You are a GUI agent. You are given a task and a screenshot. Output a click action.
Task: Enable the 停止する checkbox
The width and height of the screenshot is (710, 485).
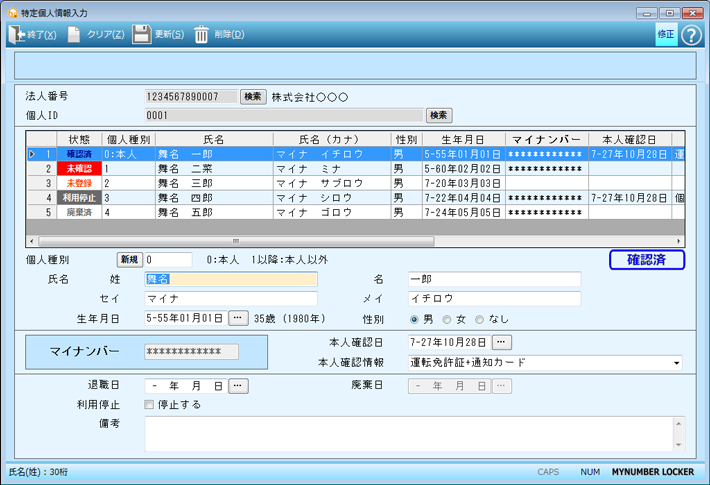tap(150, 405)
